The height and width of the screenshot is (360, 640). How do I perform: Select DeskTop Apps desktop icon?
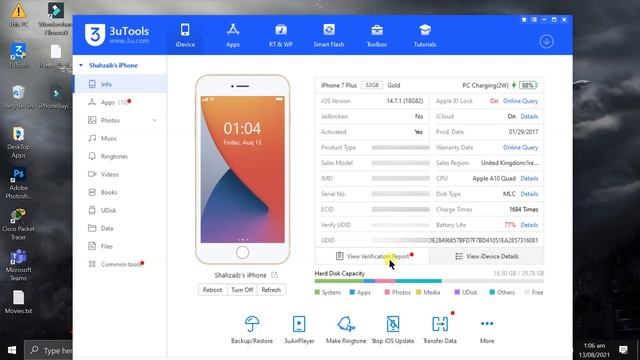18,142
